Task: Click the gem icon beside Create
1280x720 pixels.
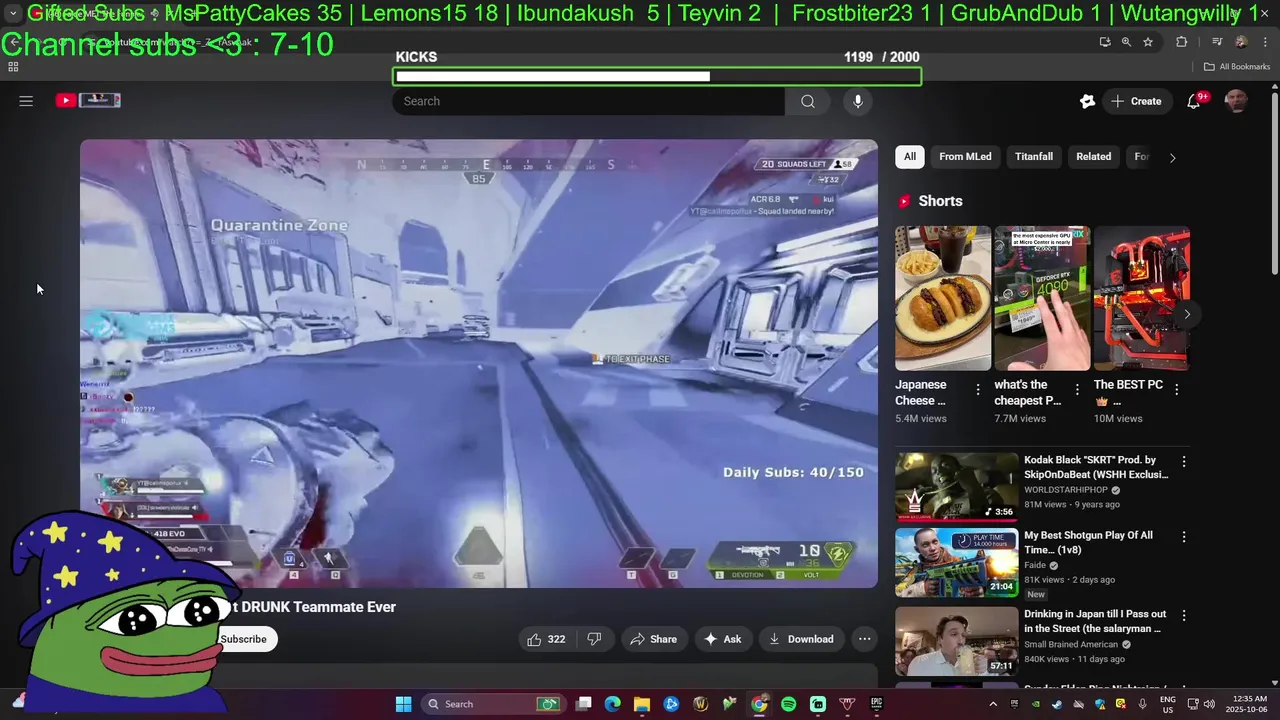Action: pos(1088,101)
